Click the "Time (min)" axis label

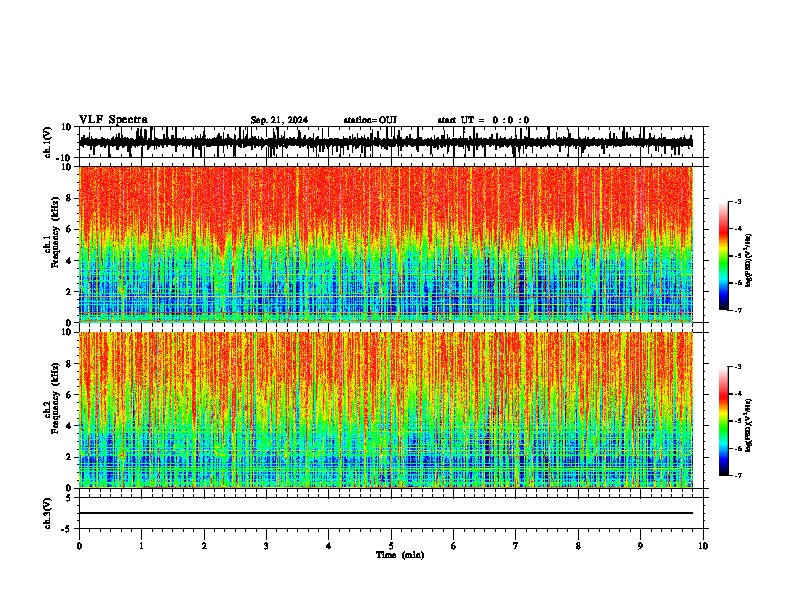[x=400, y=555]
